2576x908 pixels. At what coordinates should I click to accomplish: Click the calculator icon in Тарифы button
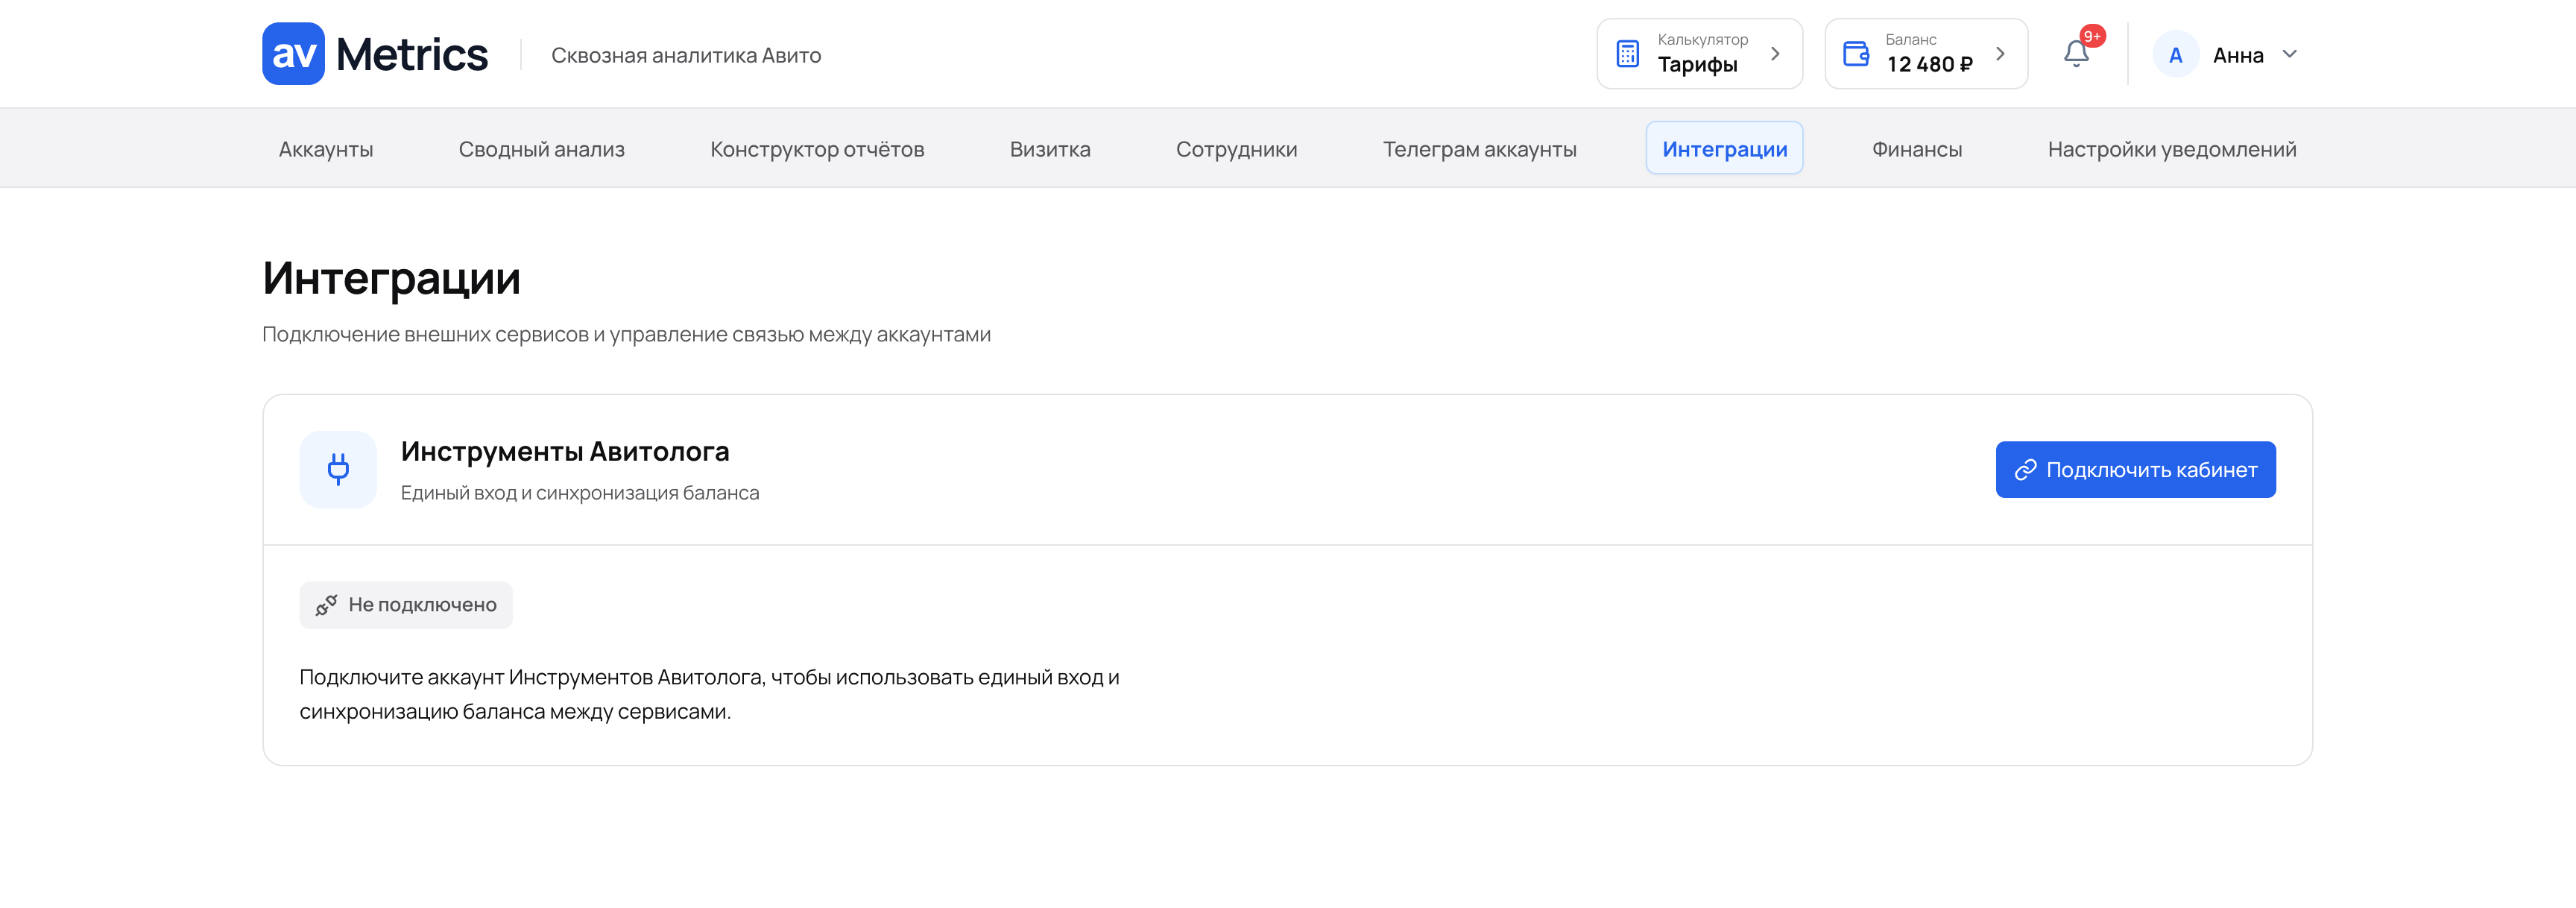pos(1628,54)
